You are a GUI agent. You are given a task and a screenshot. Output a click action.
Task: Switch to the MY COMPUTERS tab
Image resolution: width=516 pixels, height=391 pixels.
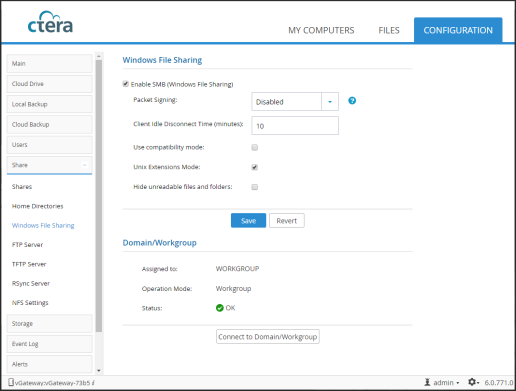(x=321, y=30)
